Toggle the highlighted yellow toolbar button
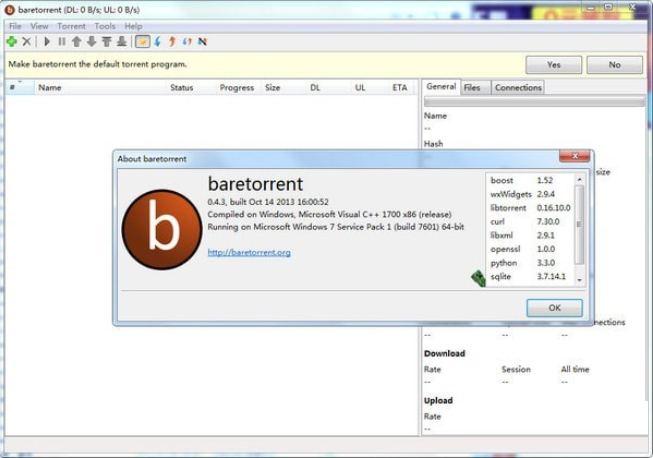653x458 pixels. 142,42
